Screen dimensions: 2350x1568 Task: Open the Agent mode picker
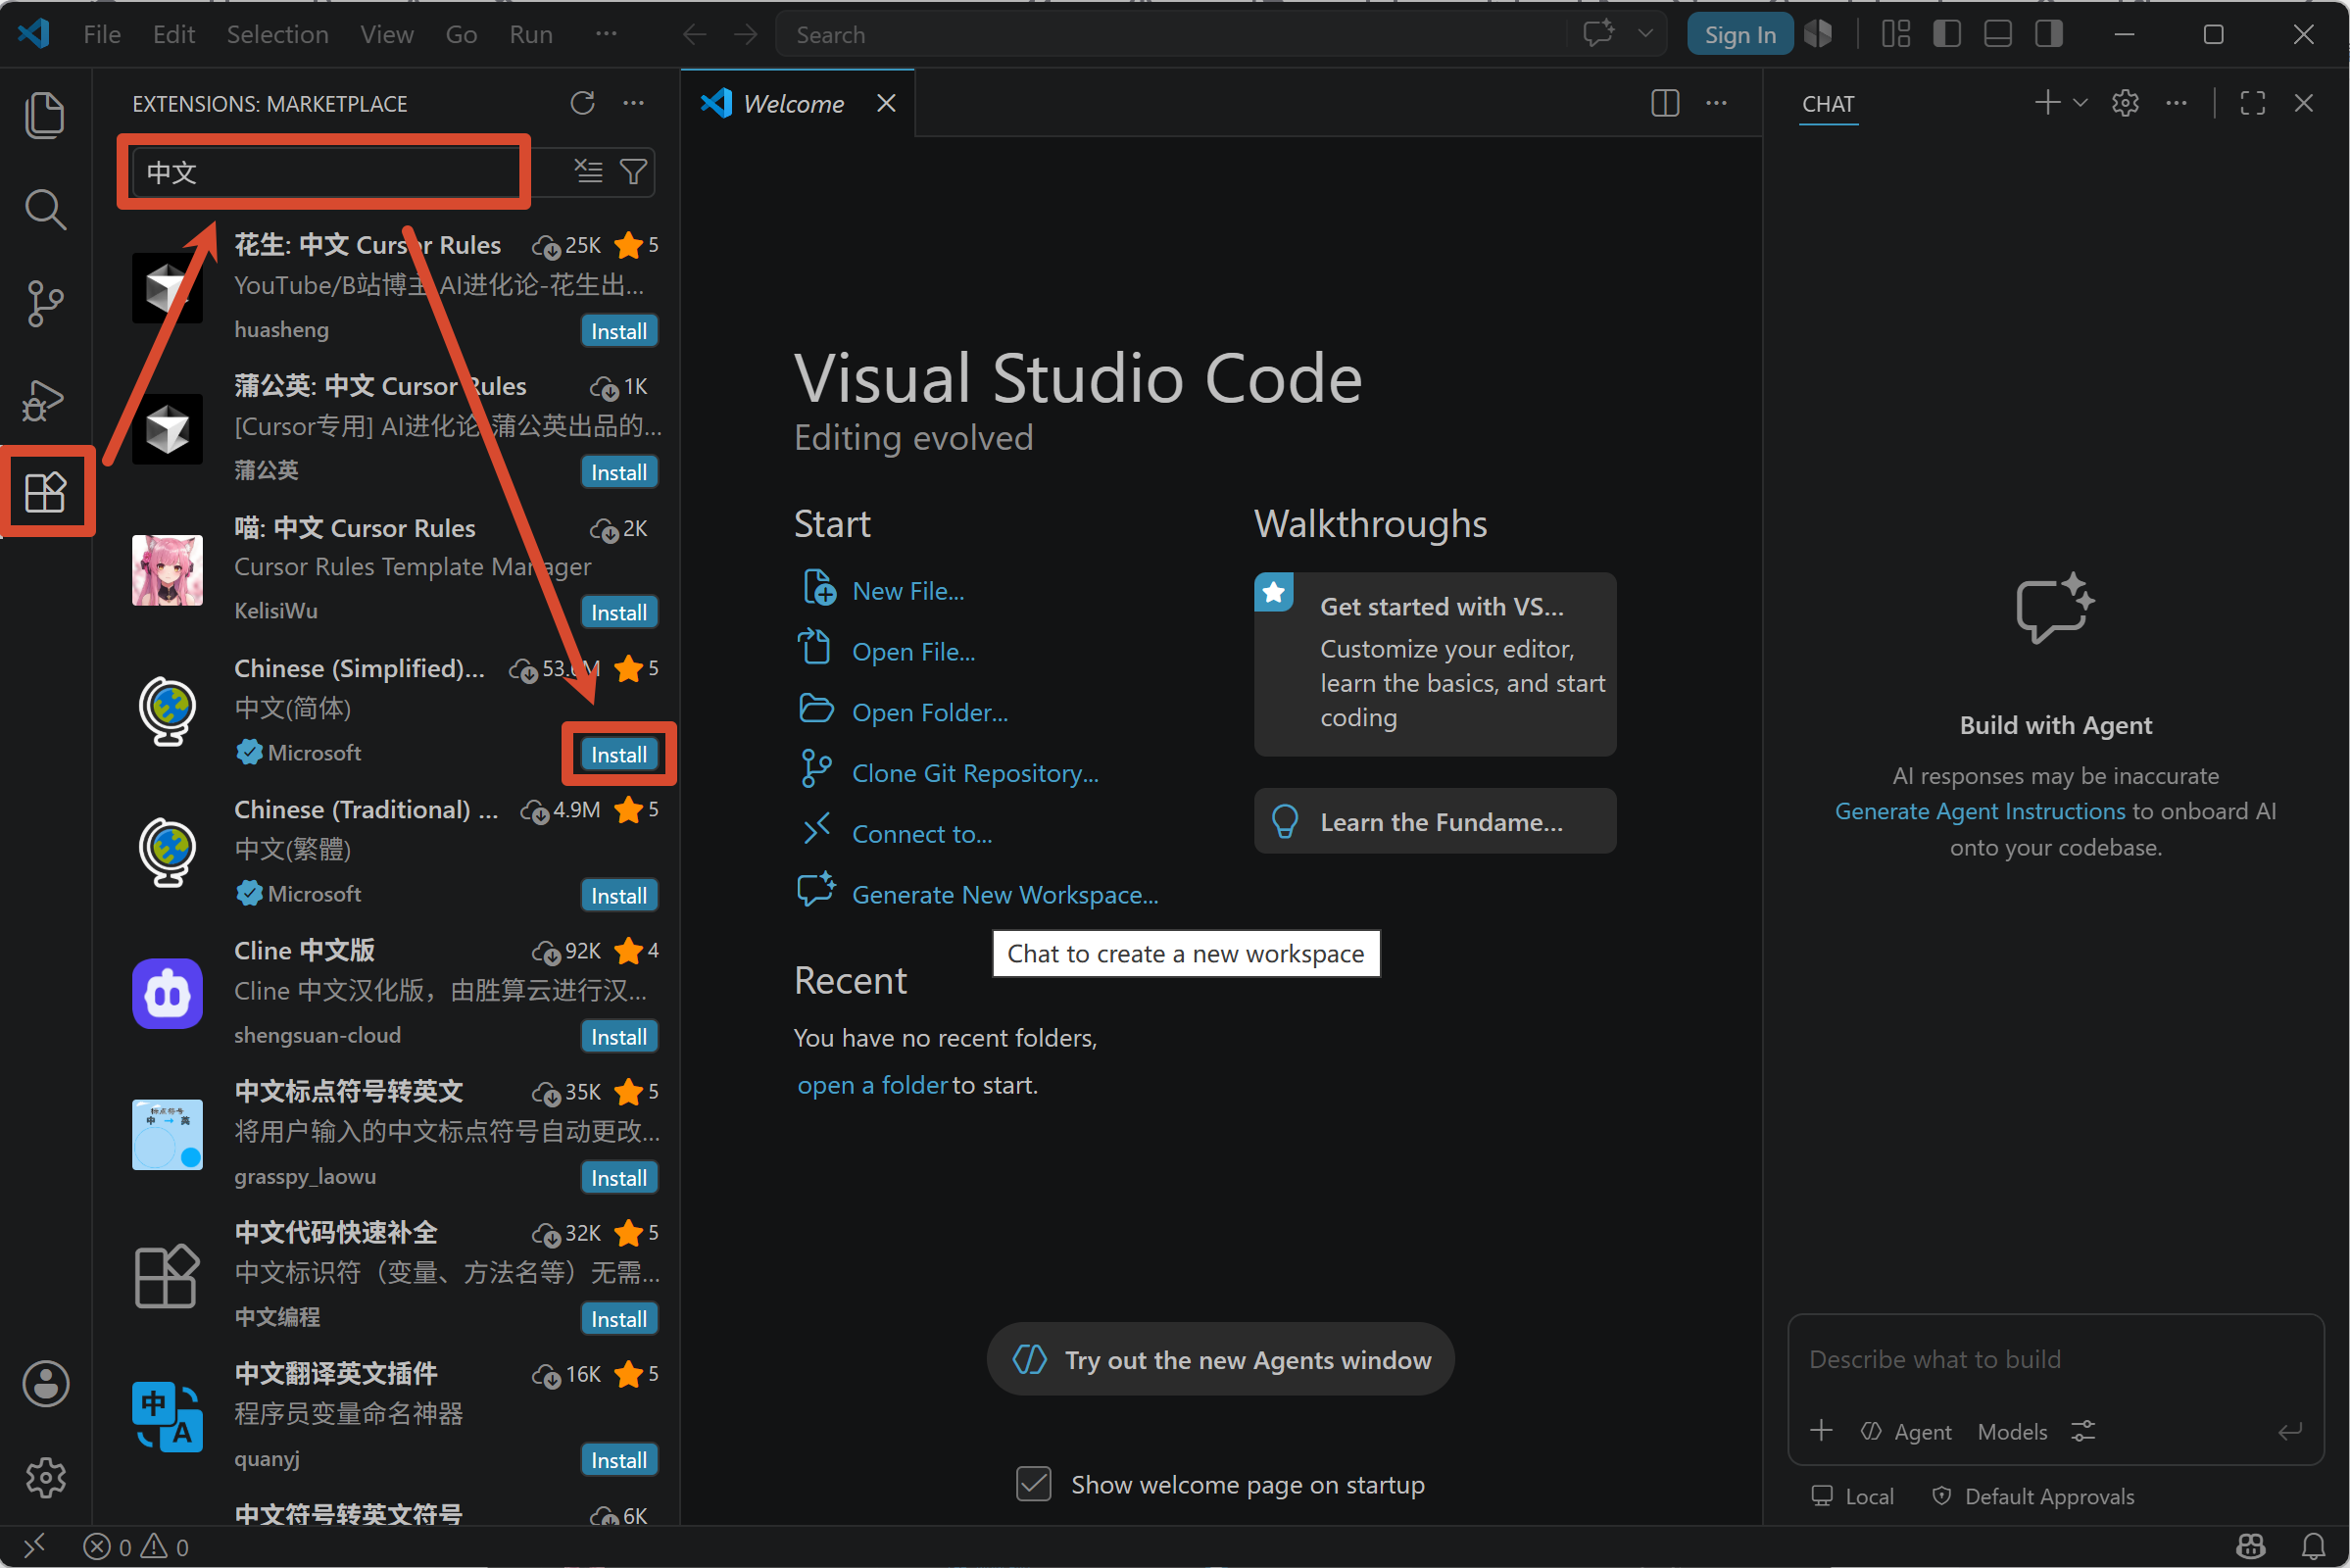tap(1906, 1431)
